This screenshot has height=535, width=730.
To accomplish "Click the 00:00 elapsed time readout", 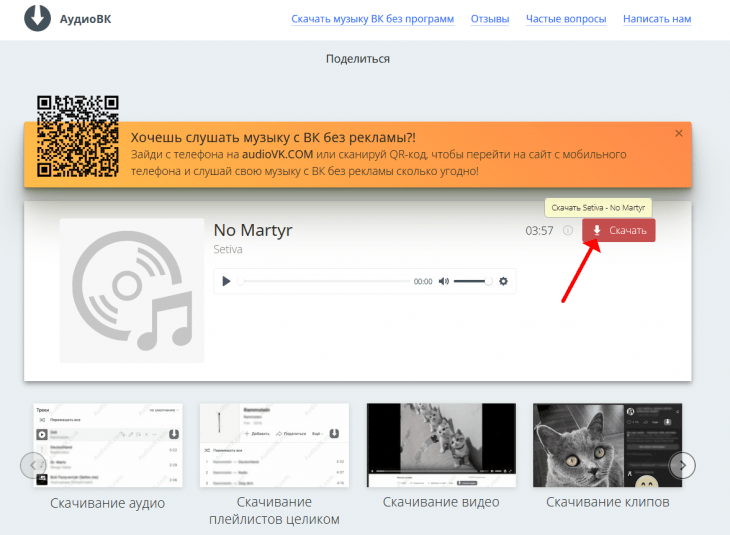I will (x=423, y=281).
